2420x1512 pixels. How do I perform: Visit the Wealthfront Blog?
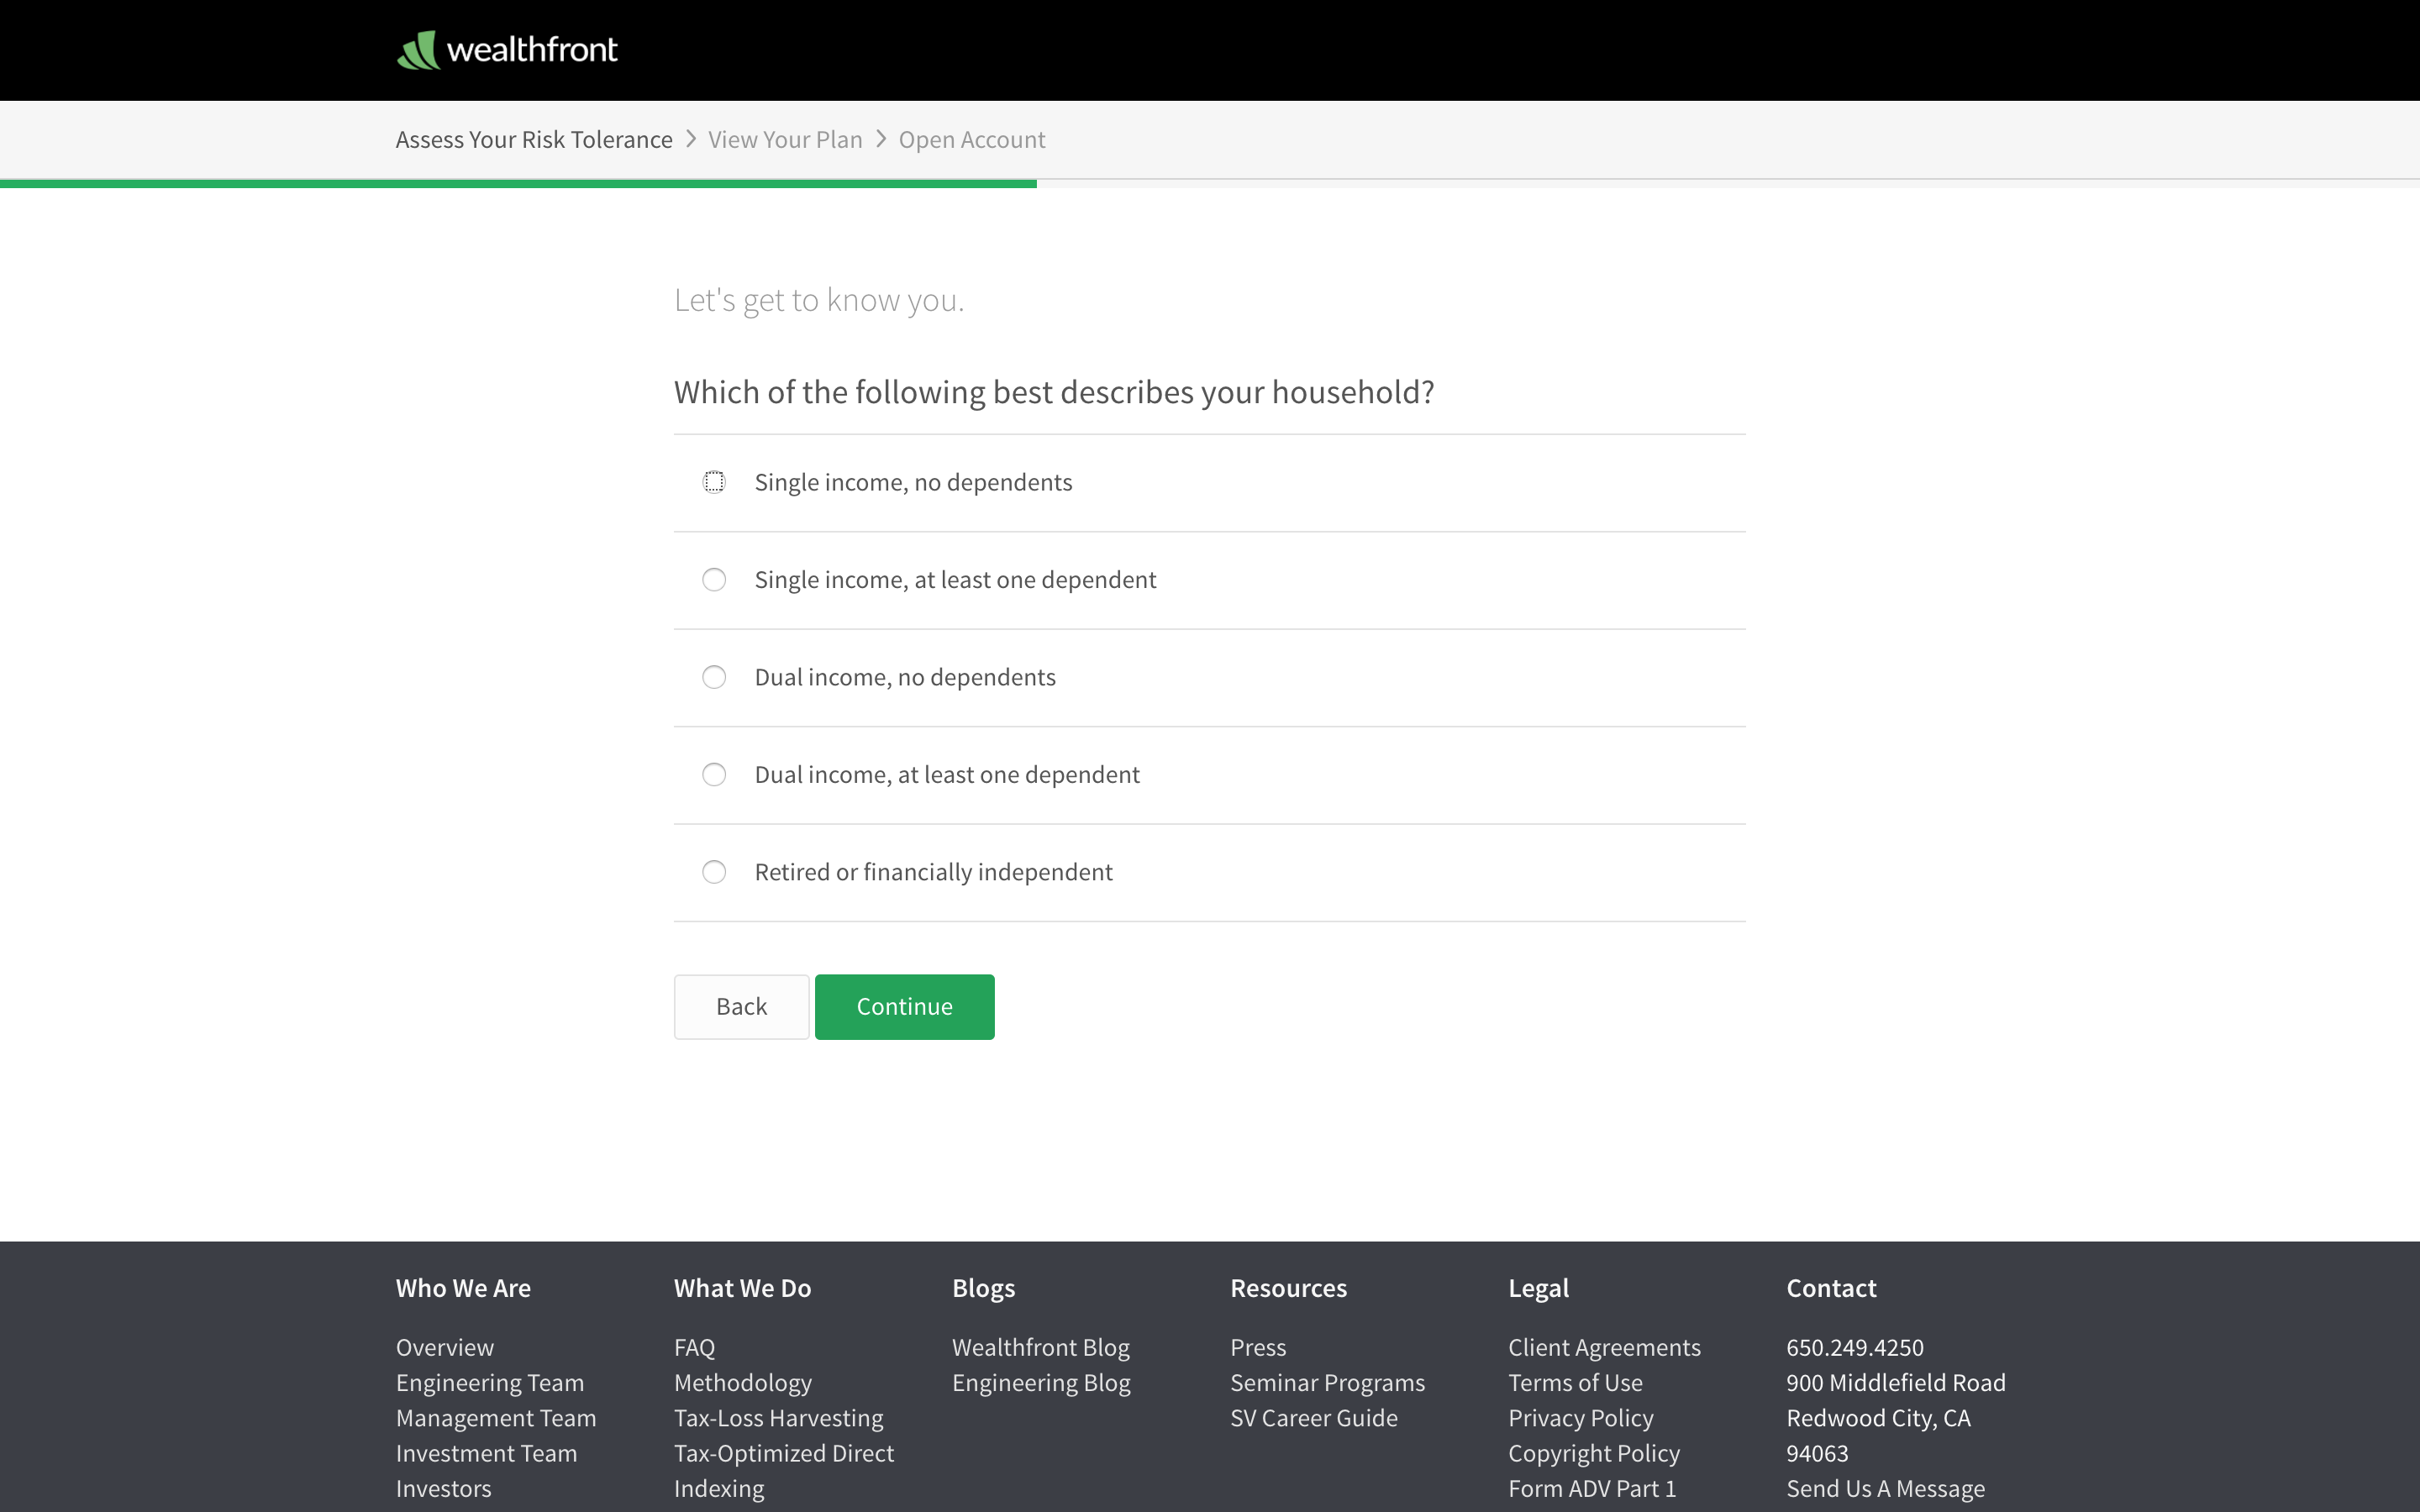(1041, 1347)
